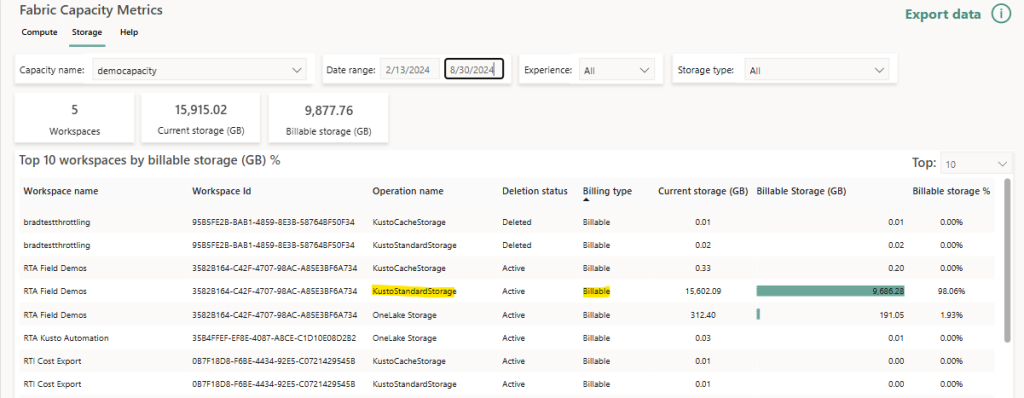Viewport: 1024px width, 398px height.
Task: Sort by Operation name column header
Action: [408, 191]
